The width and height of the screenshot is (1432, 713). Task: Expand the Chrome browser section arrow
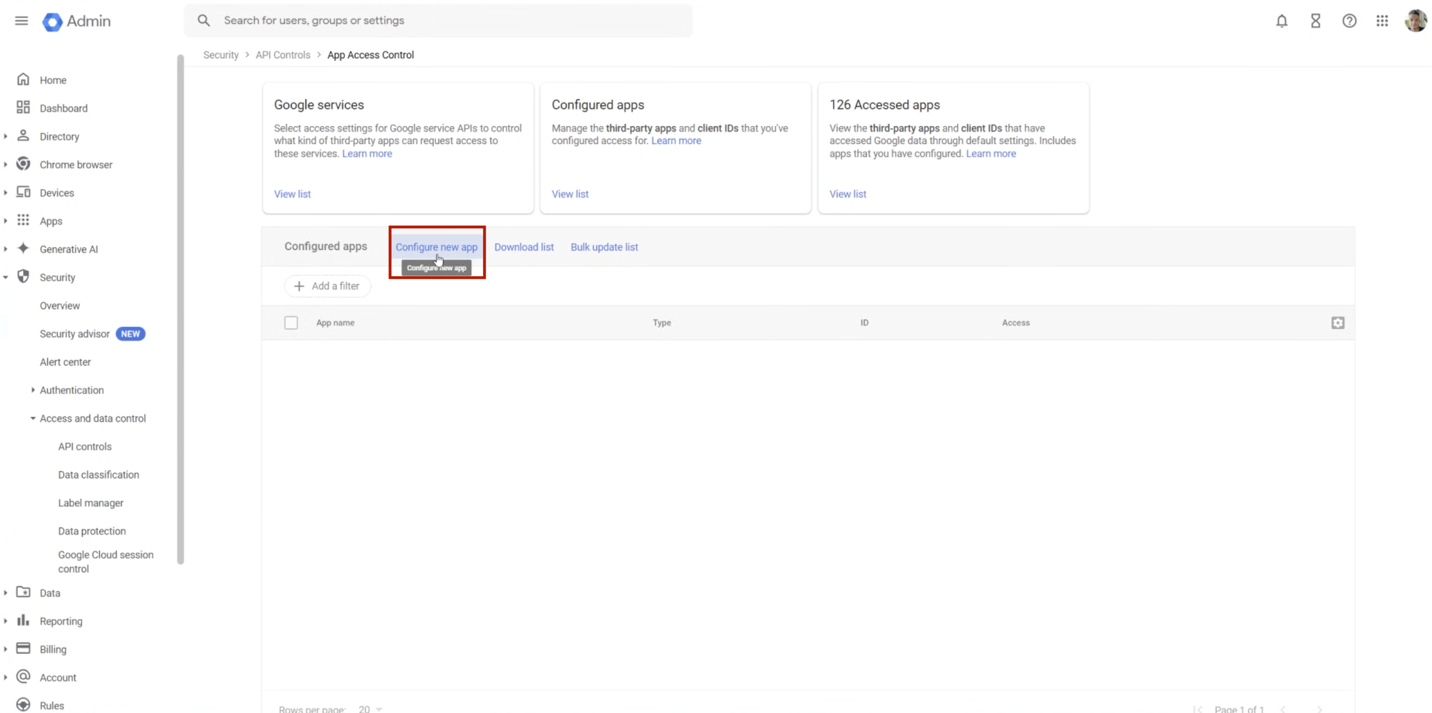5,165
